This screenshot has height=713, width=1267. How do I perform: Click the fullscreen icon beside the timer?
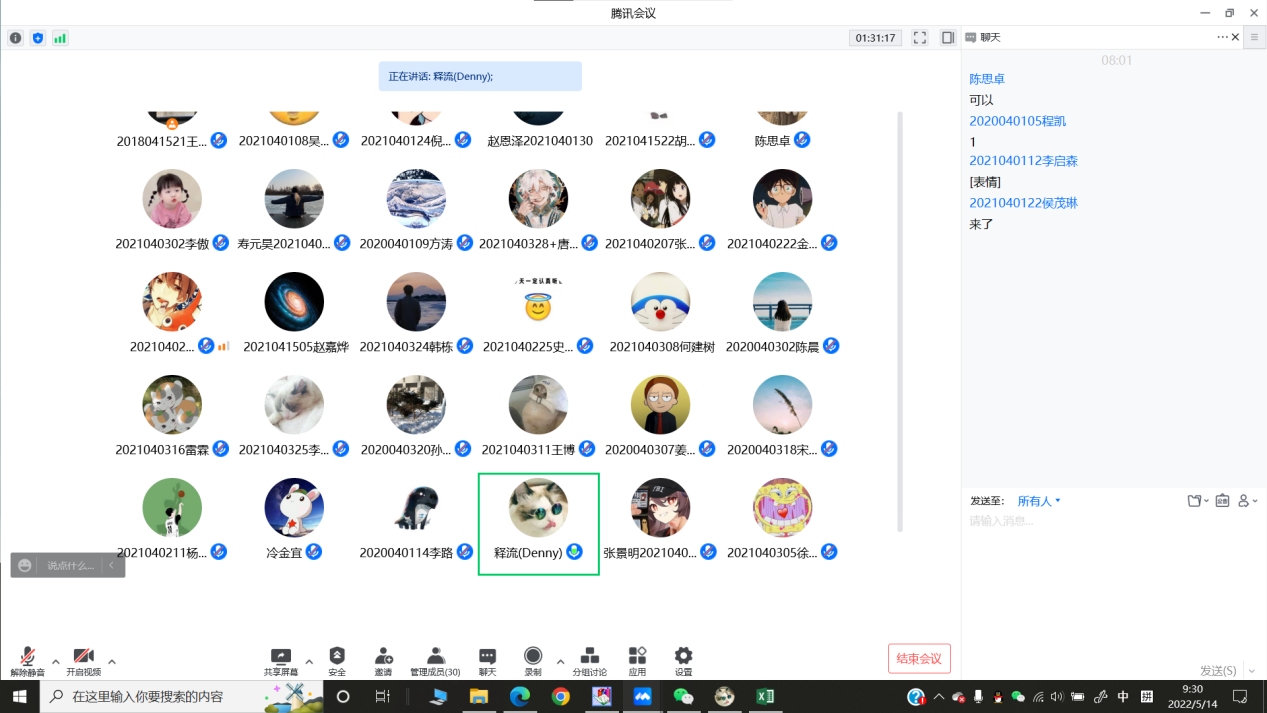pos(920,38)
